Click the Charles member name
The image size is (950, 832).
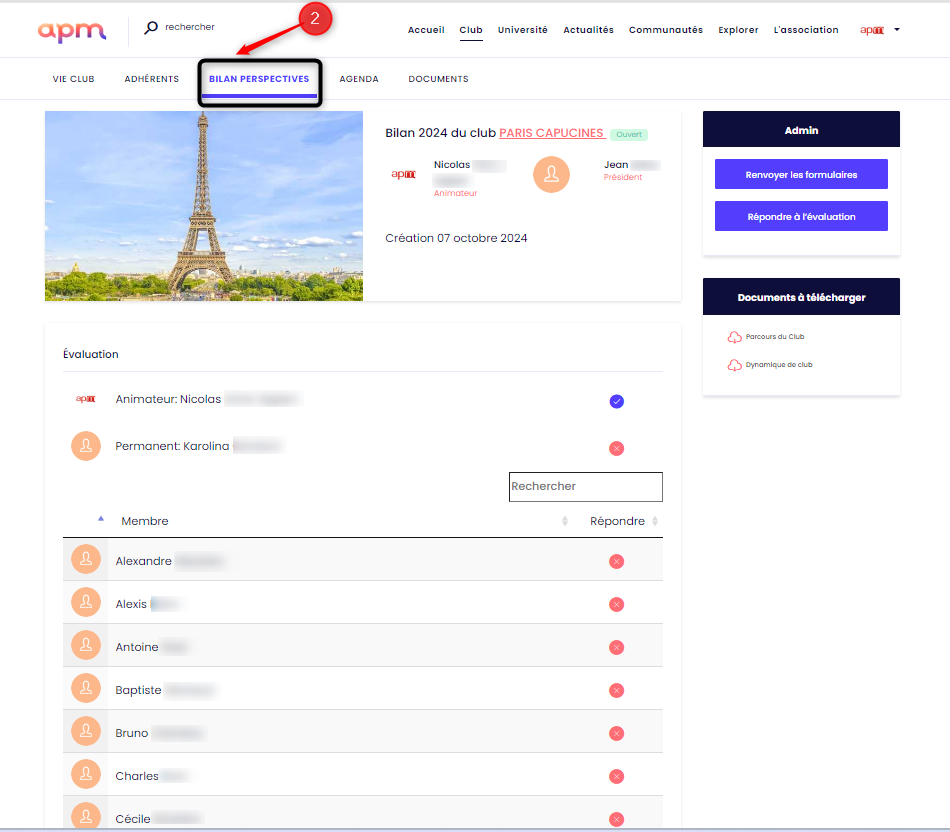point(137,776)
